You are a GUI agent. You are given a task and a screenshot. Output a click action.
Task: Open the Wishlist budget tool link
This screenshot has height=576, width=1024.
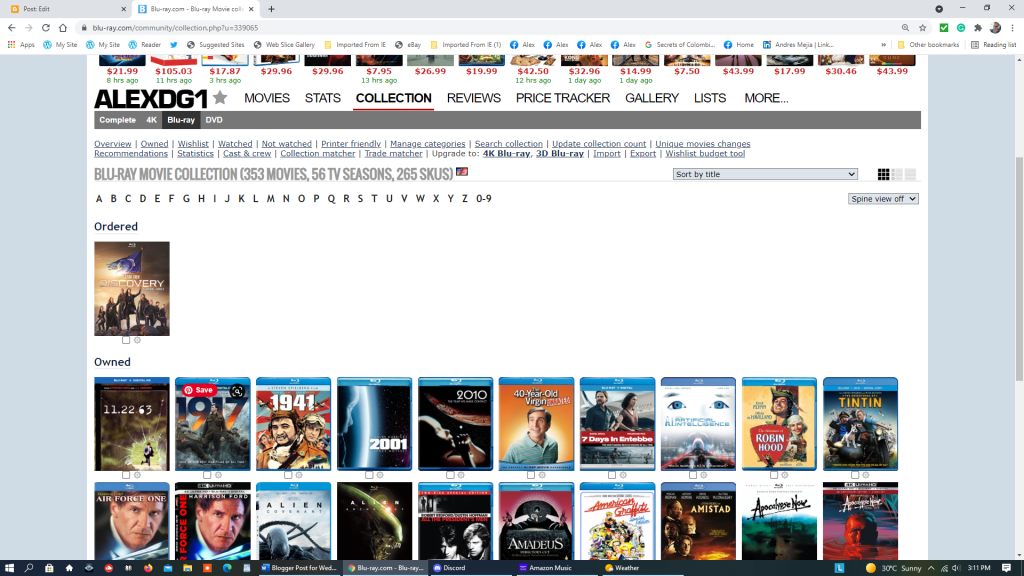[705, 154]
